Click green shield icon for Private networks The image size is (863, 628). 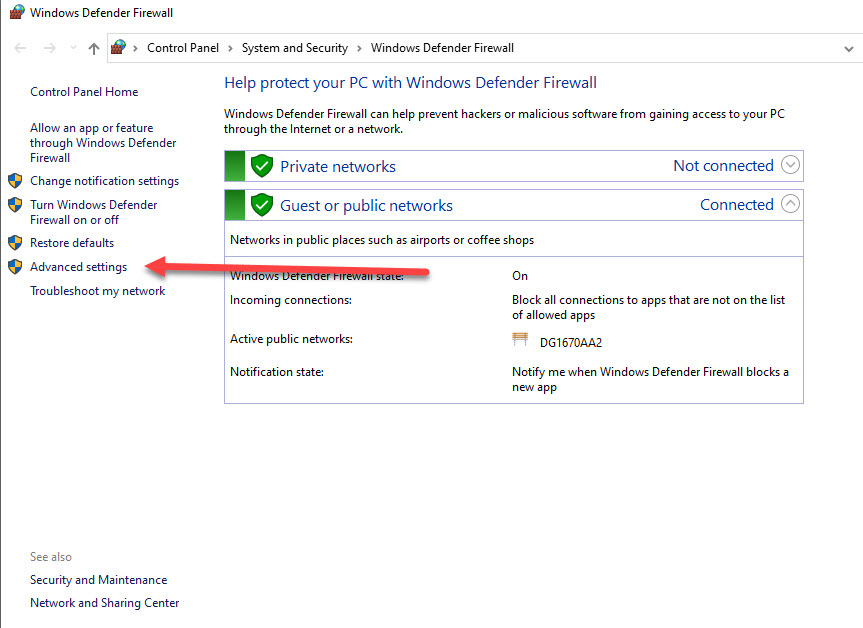click(262, 166)
